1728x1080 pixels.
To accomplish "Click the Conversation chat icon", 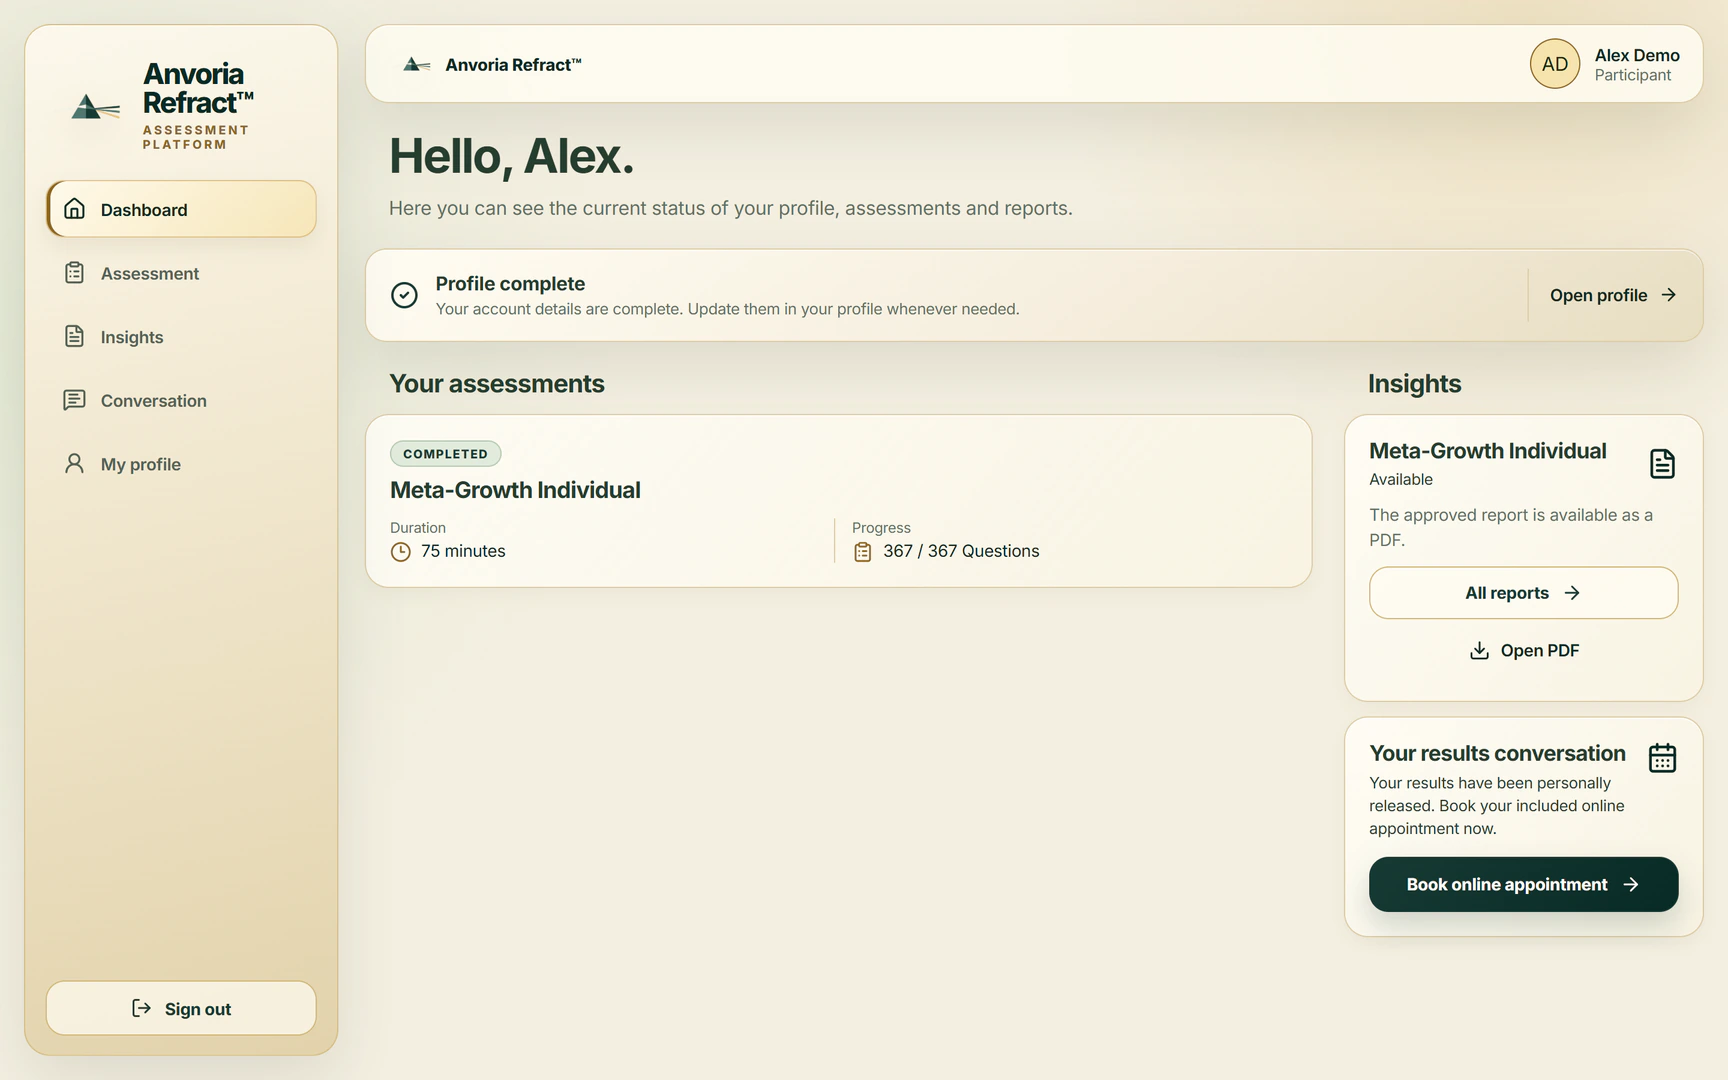I will pos(74,400).
